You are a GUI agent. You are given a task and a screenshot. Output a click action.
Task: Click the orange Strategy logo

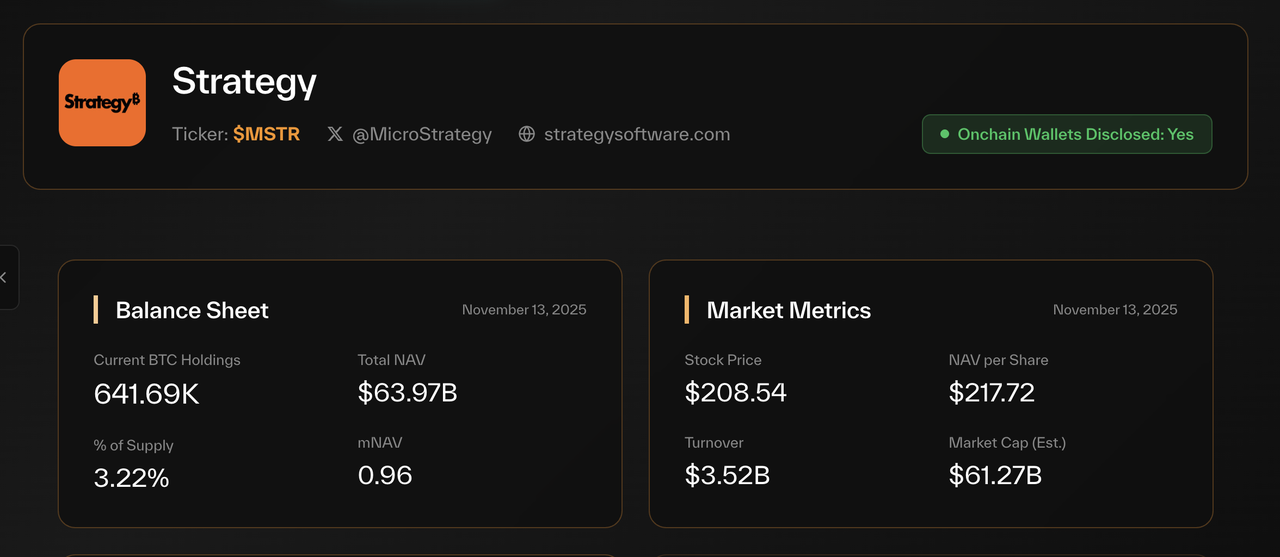point(102,102)
